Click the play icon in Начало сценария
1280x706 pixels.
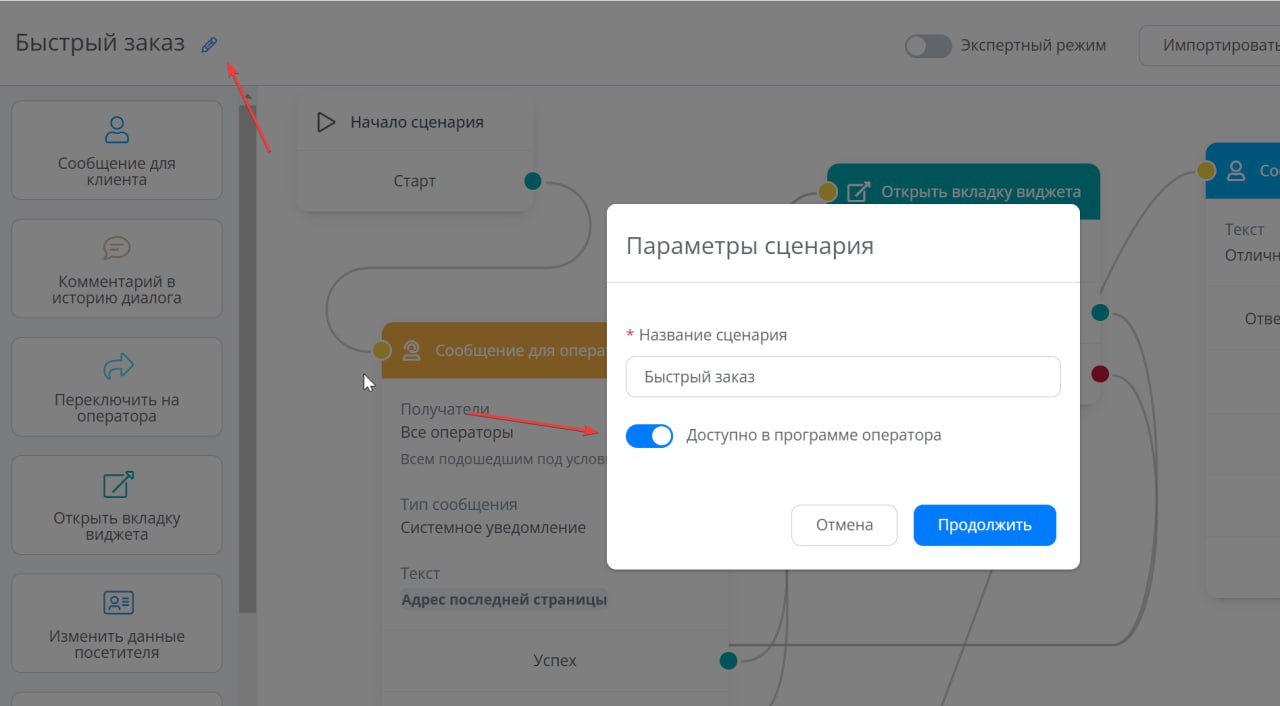coord(326,122)
